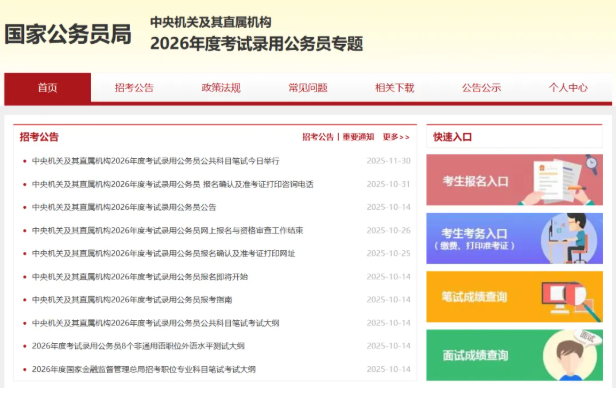Click the 考生报名入口 registration banner

pos(514,180)
